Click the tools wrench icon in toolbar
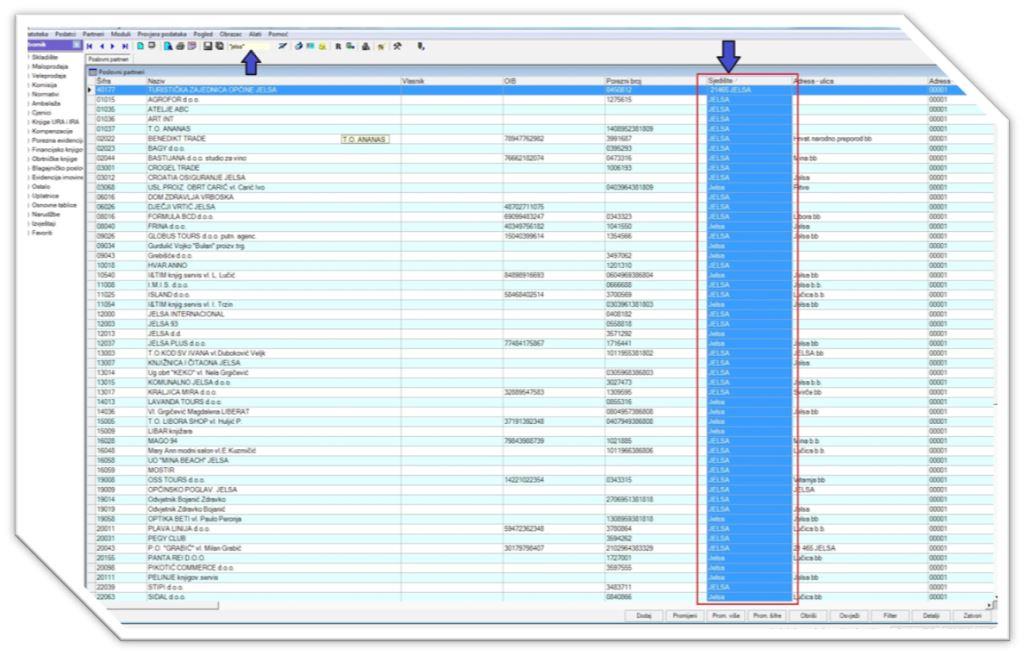 (396, 46)
